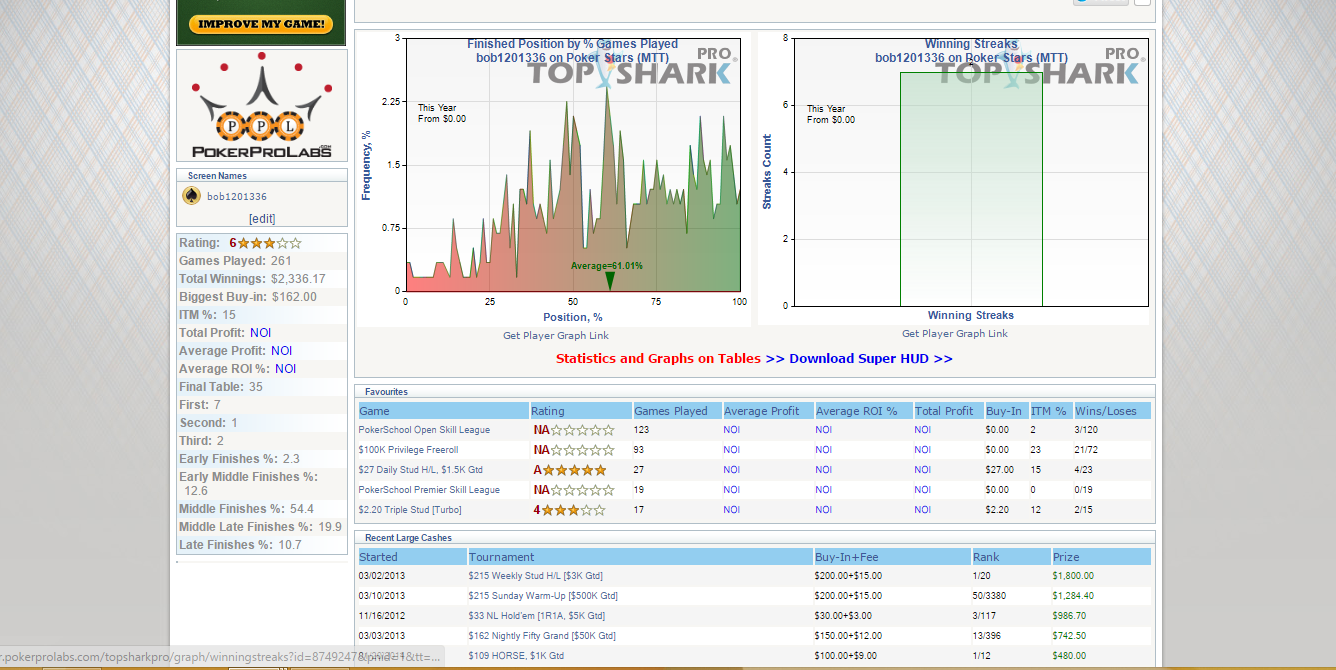Click the green Winning Streaks bar
Viewport: 1336px width, 670px height.
click(x=971, y=189)
